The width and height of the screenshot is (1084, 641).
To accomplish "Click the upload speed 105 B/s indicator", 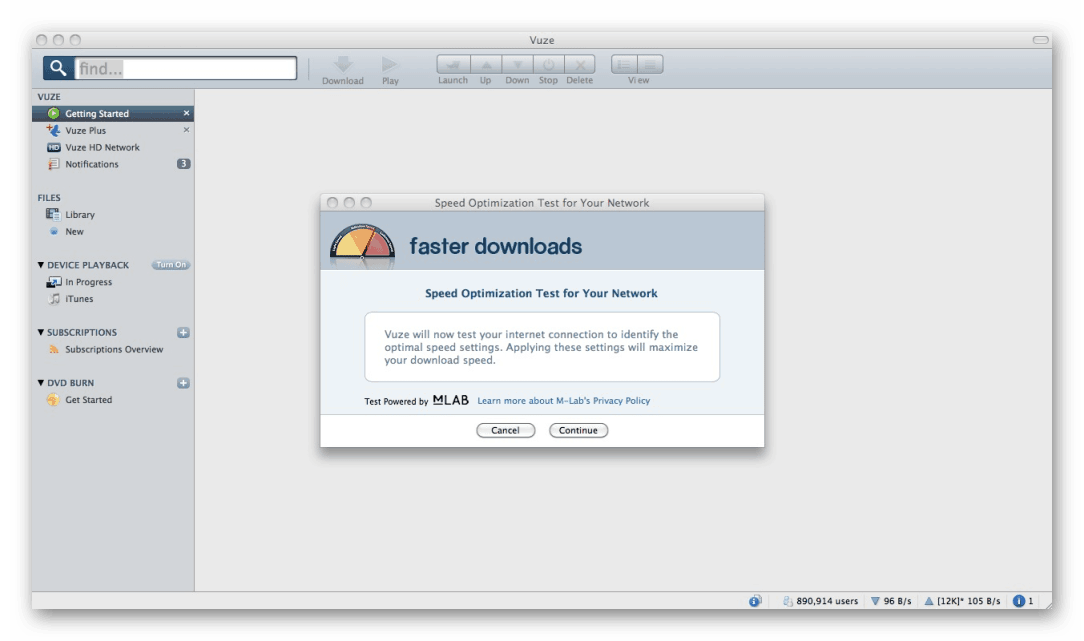I will (962, 601).
